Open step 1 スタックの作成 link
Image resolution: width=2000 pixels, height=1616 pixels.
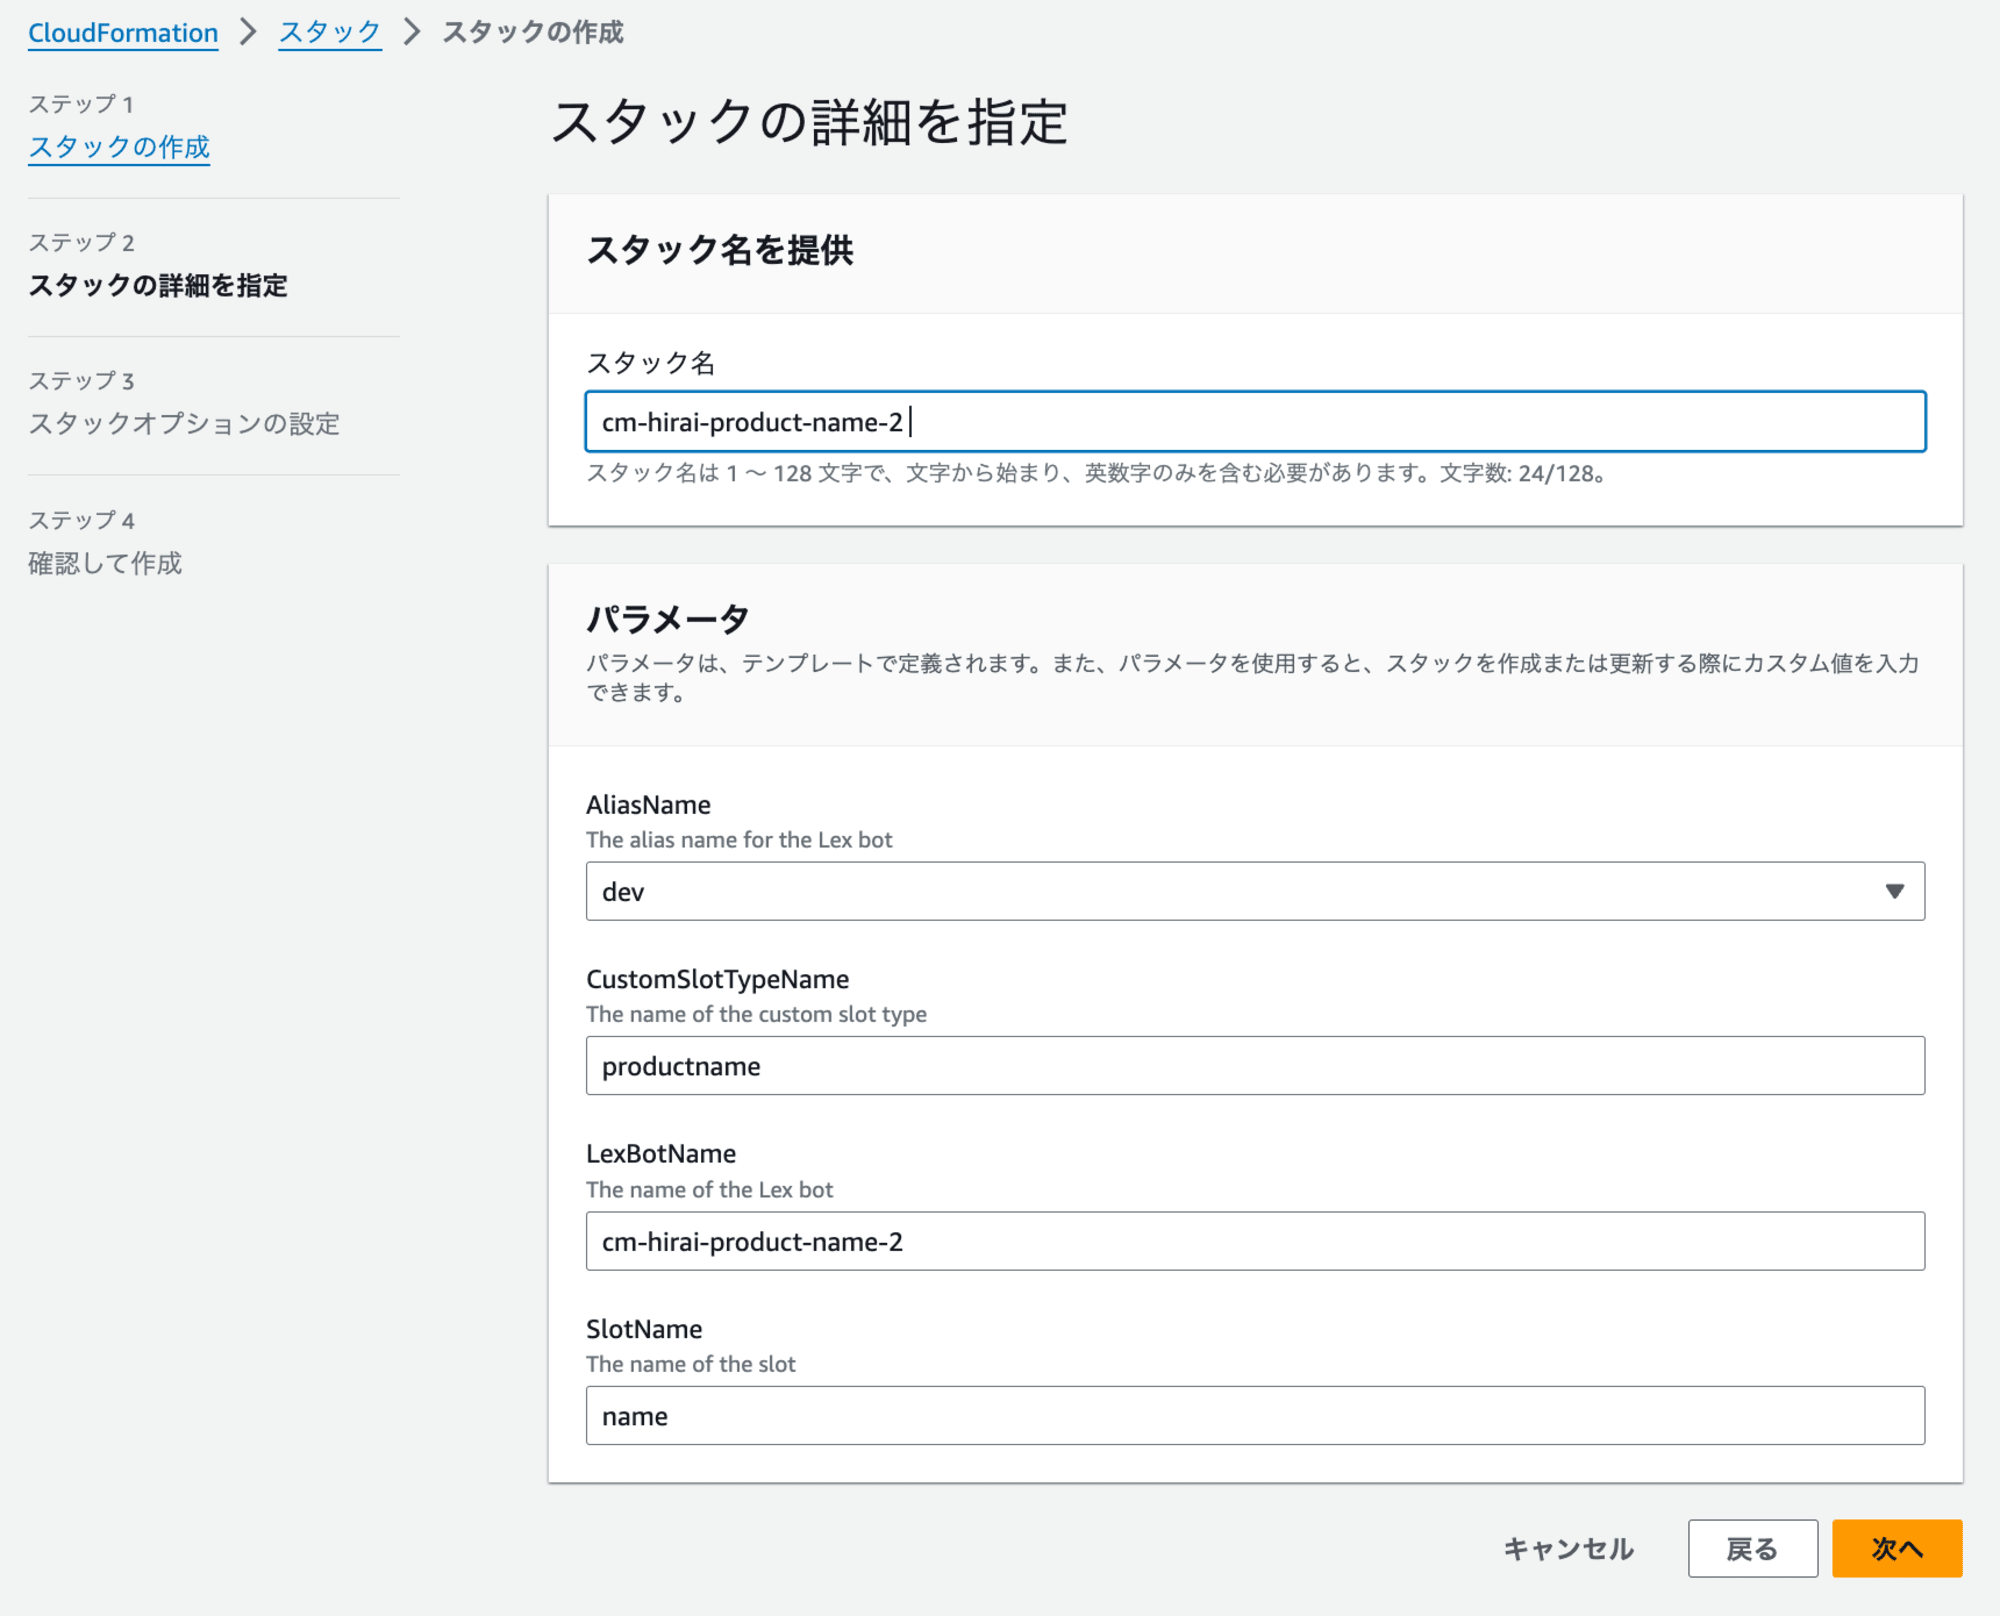pos(119,147)
